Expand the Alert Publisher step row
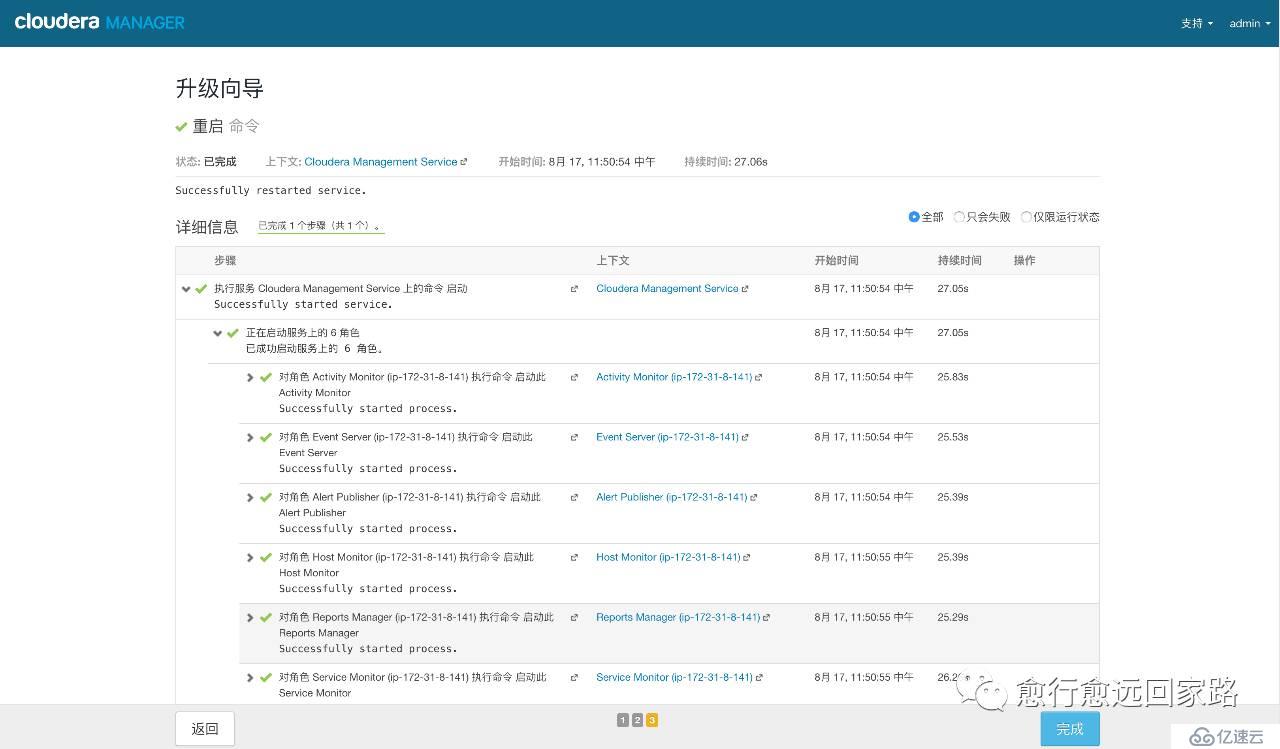This screenshot has width=1280, height=749. [250, 497]
